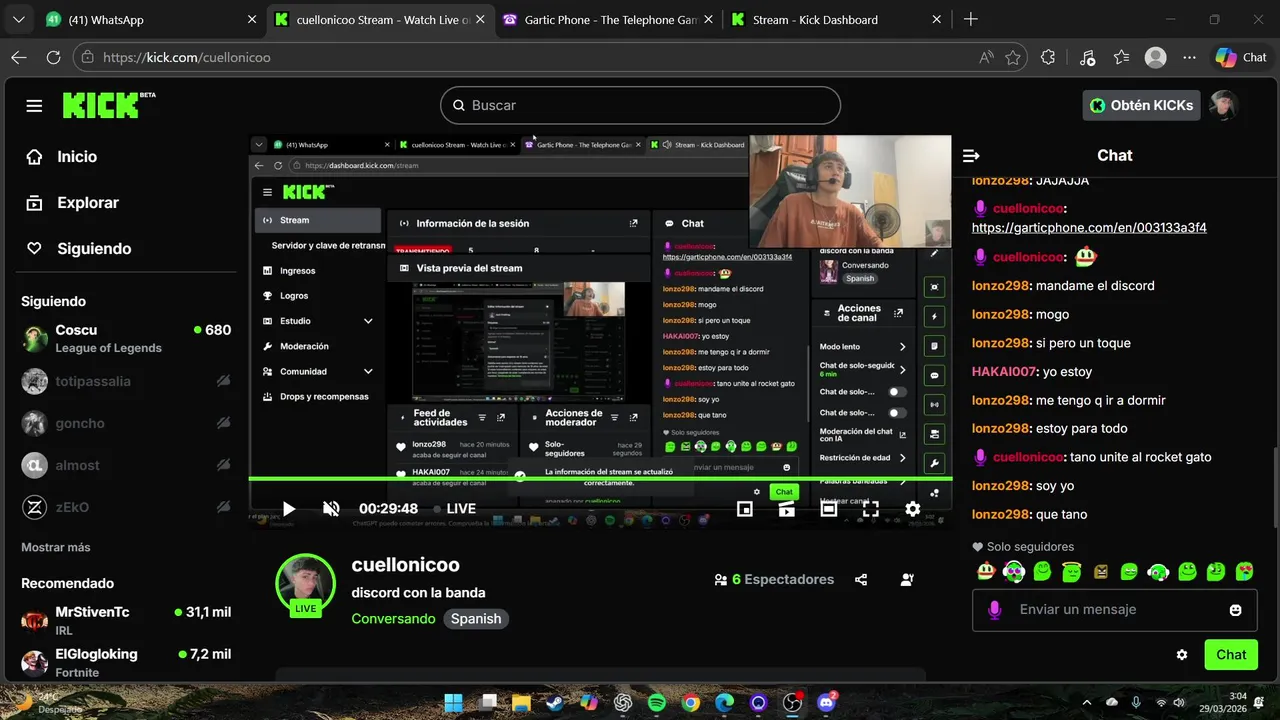The width and height of the screenshot is (1280, 720).
Task: Play the stream video
Action: 288,509
